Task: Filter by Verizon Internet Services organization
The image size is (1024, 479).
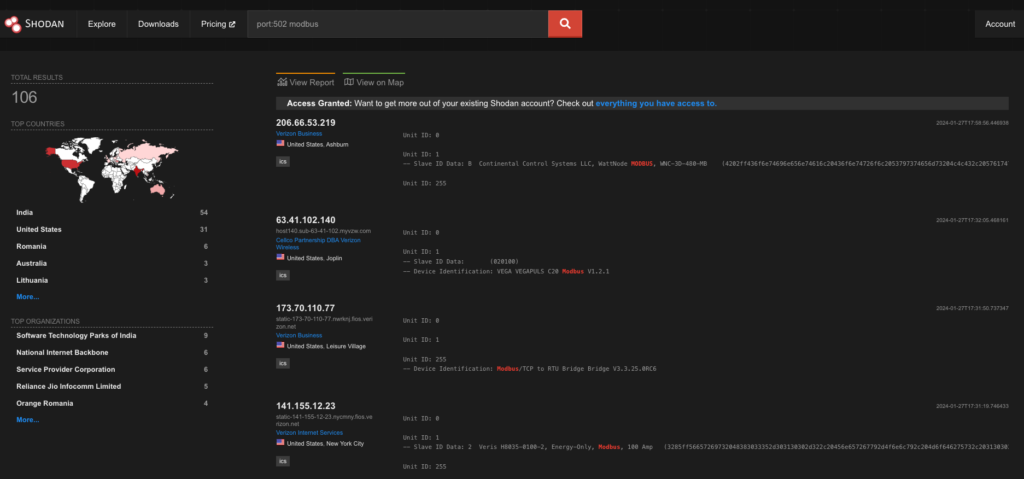Action: coord(310,433)
